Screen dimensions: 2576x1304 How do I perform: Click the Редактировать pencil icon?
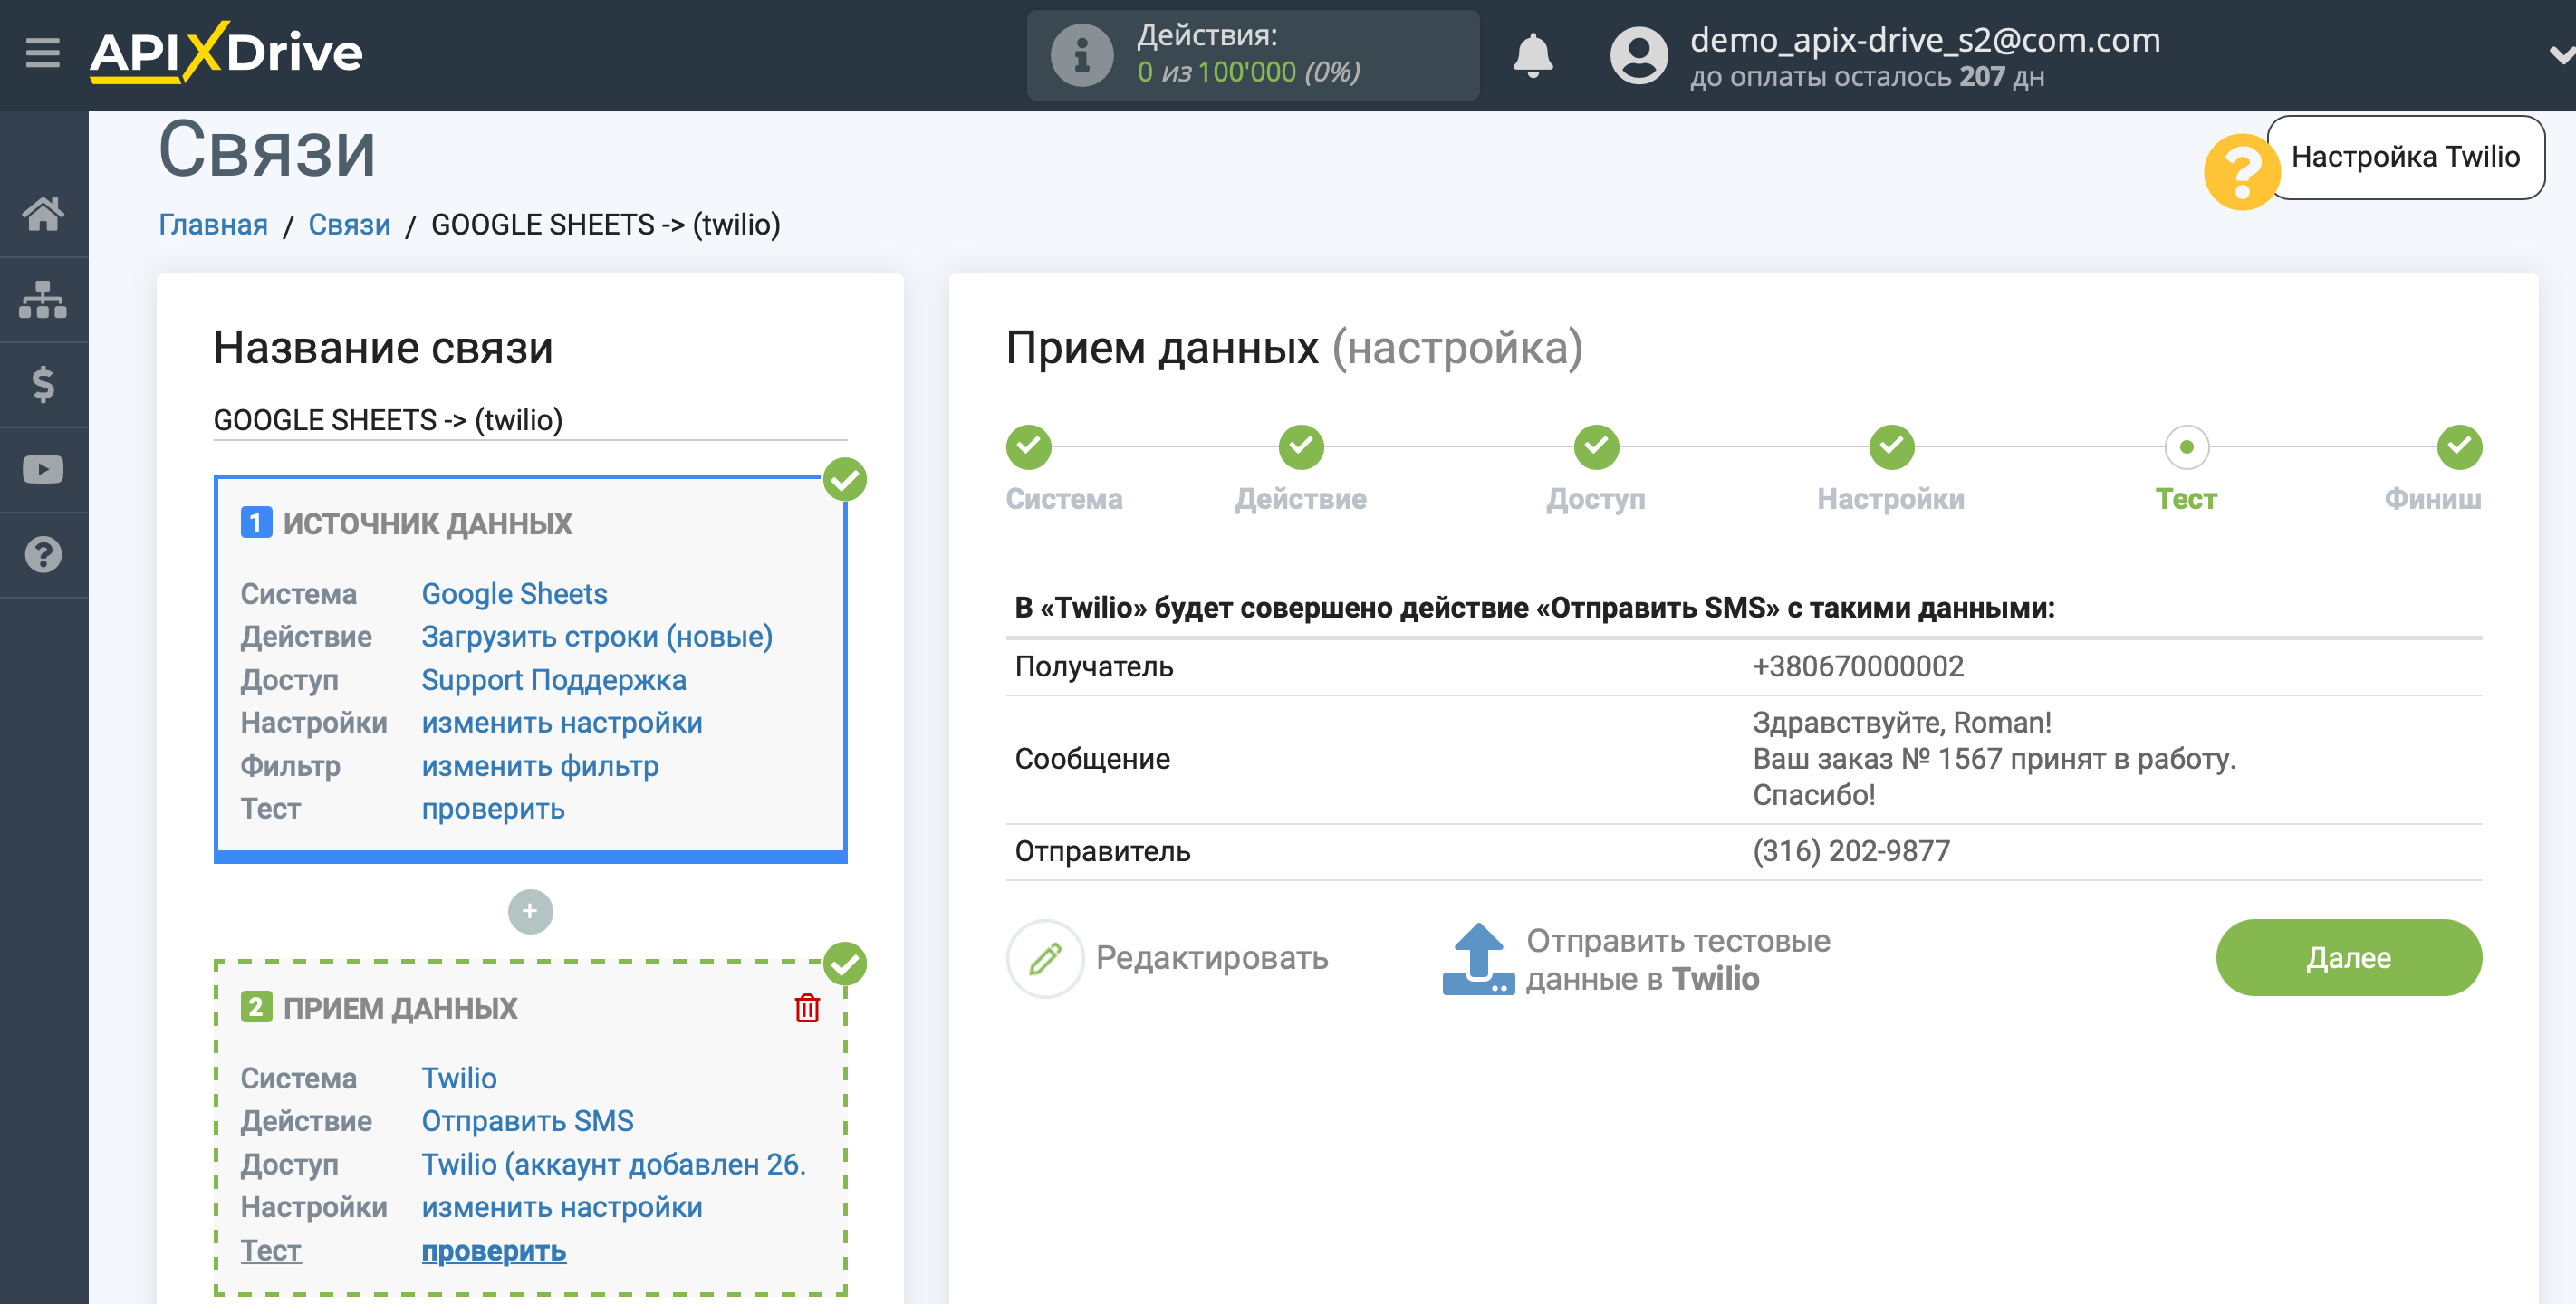[x=1045, y=958]
